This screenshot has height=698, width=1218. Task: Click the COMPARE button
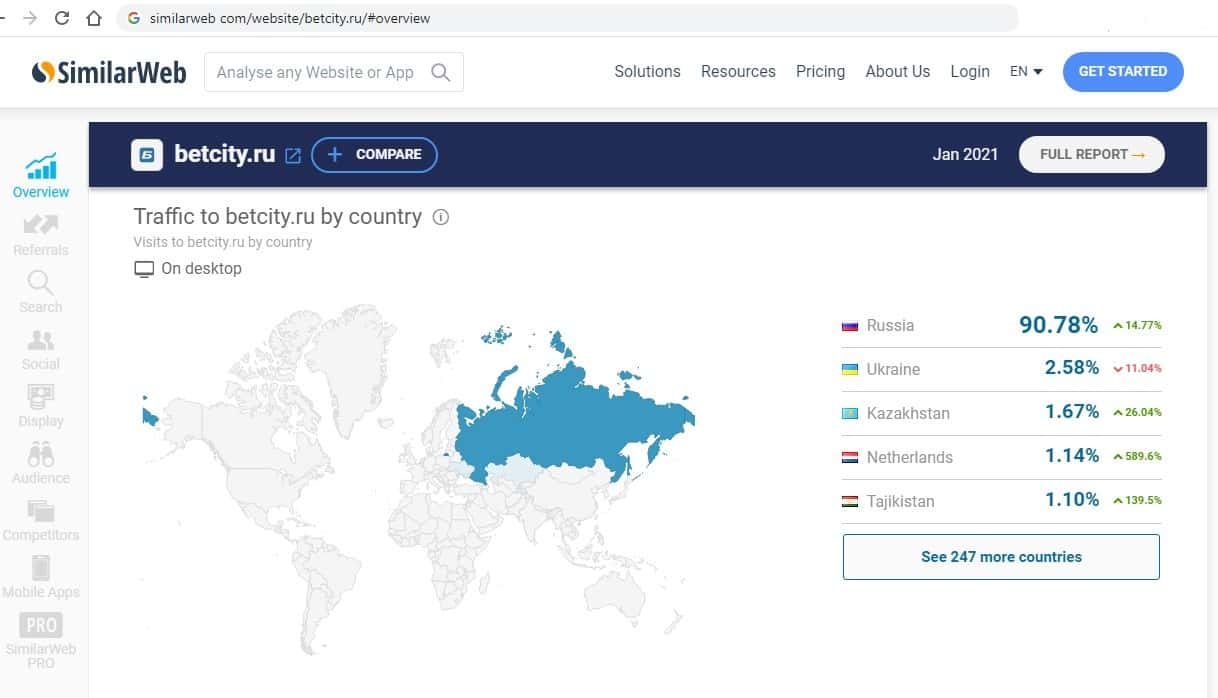coord(374,154)
